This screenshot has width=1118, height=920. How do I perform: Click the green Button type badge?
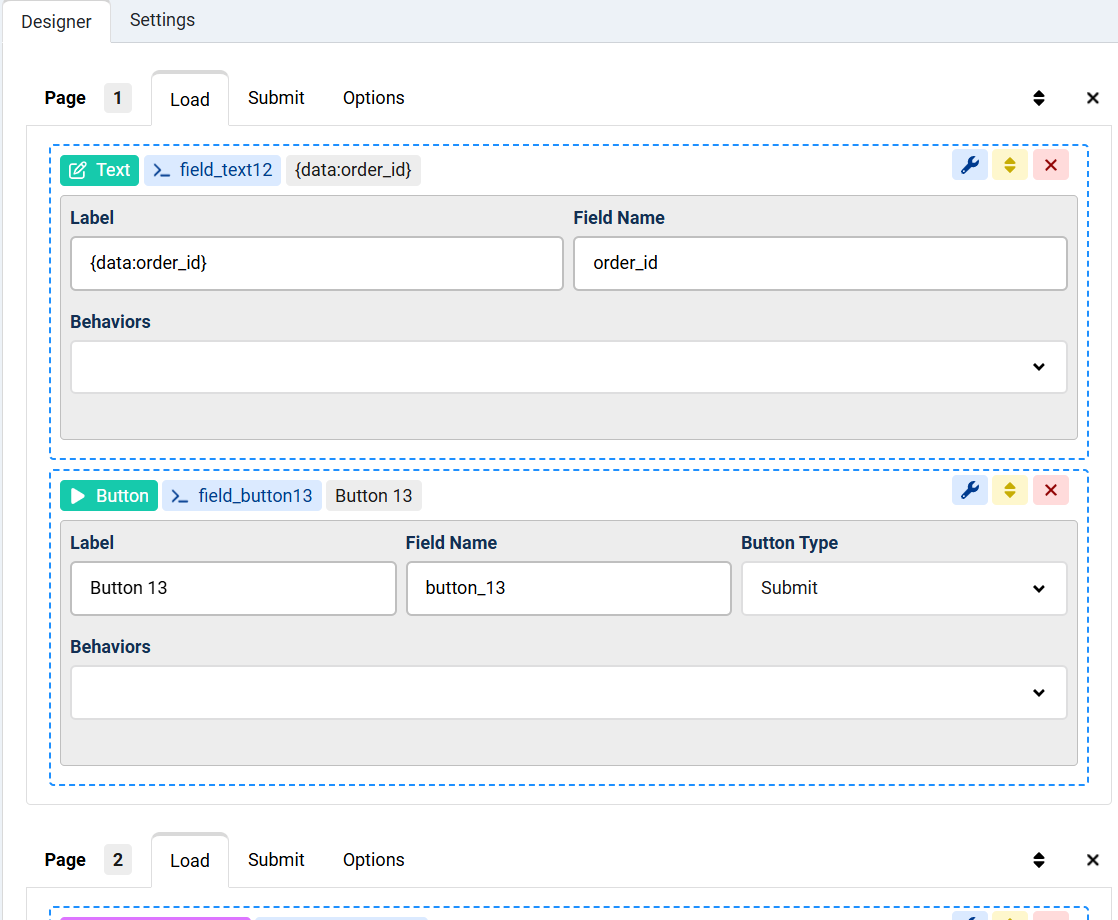coord(109,496)
